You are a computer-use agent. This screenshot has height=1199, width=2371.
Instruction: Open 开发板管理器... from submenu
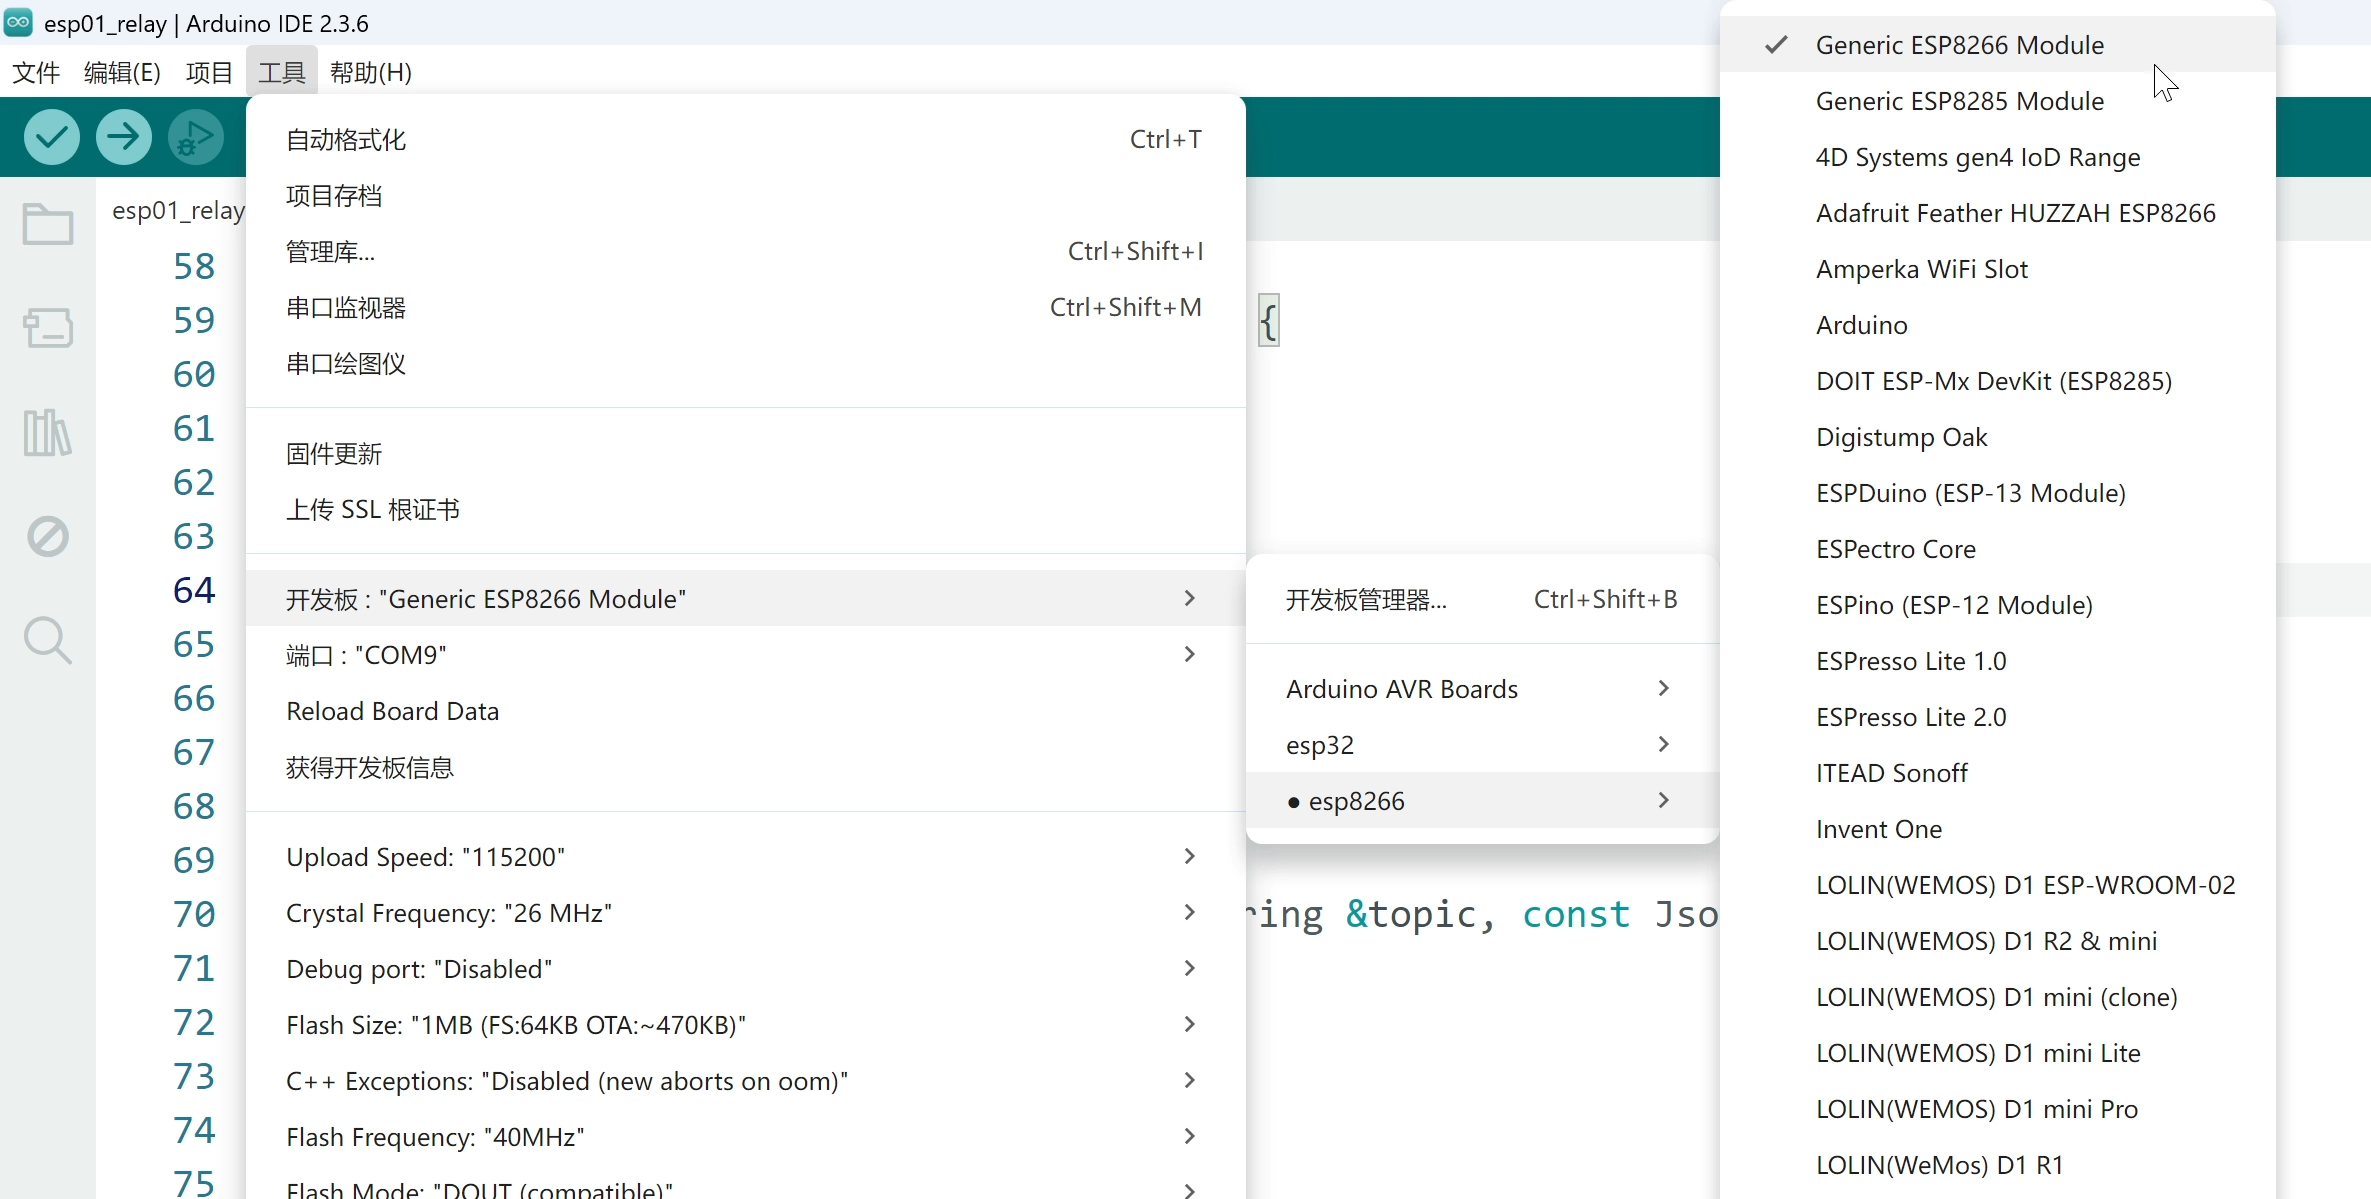(1482, 599)
